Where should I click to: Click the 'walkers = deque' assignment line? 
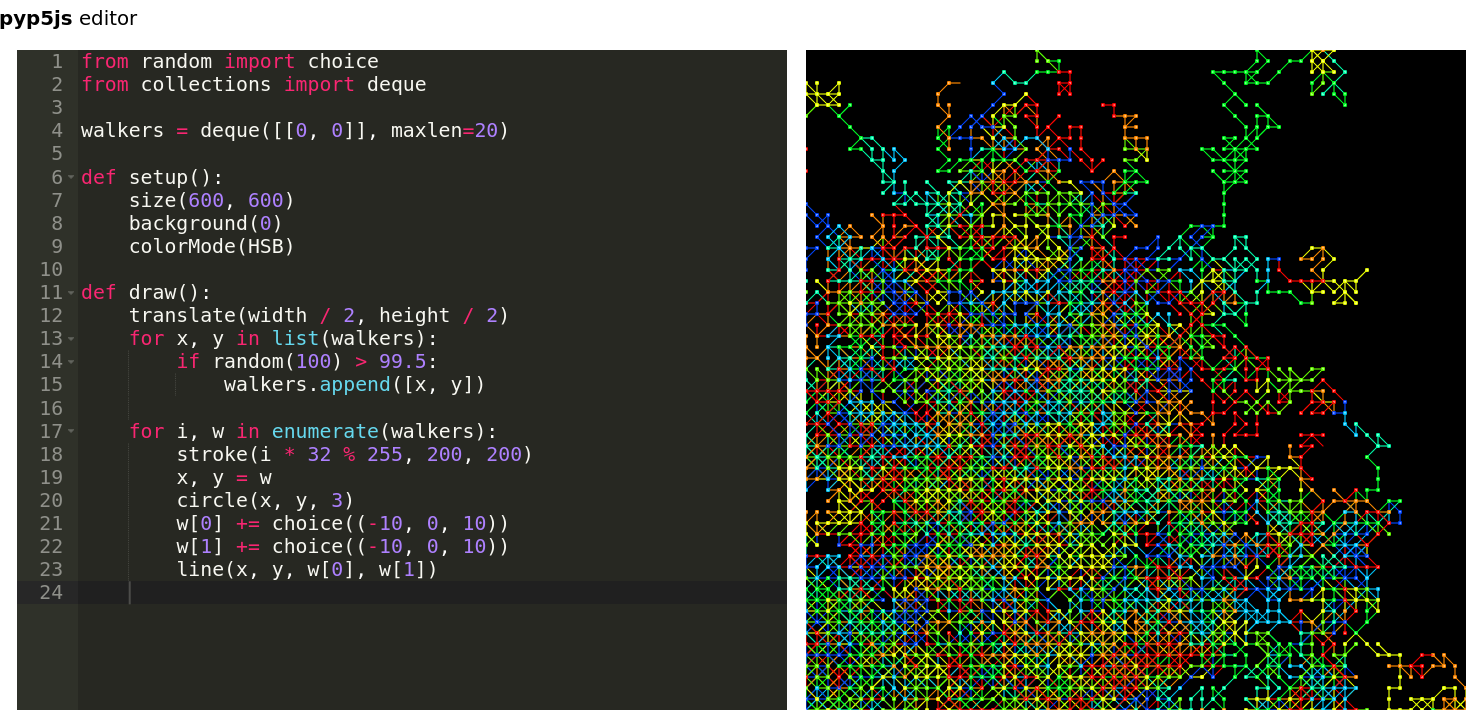click(295, 131)
